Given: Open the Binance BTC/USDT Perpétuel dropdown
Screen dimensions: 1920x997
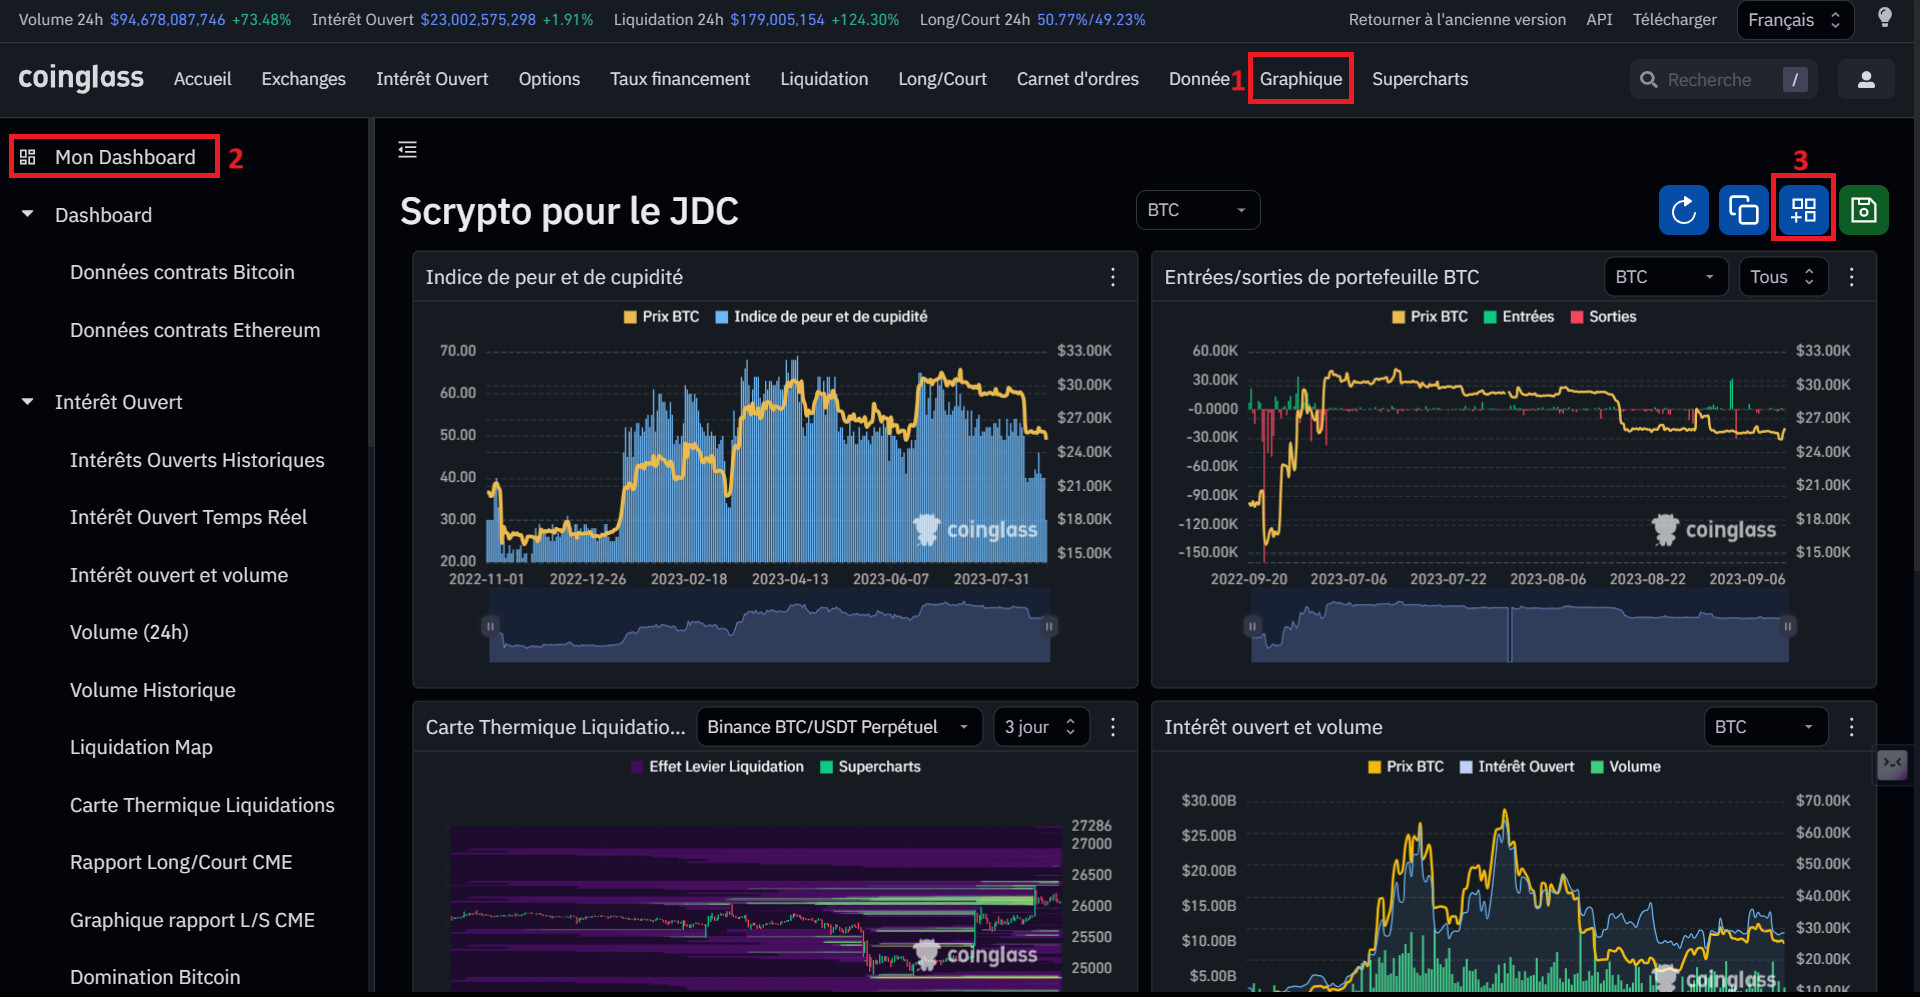Looking at the screenshot, I should 840,727.
